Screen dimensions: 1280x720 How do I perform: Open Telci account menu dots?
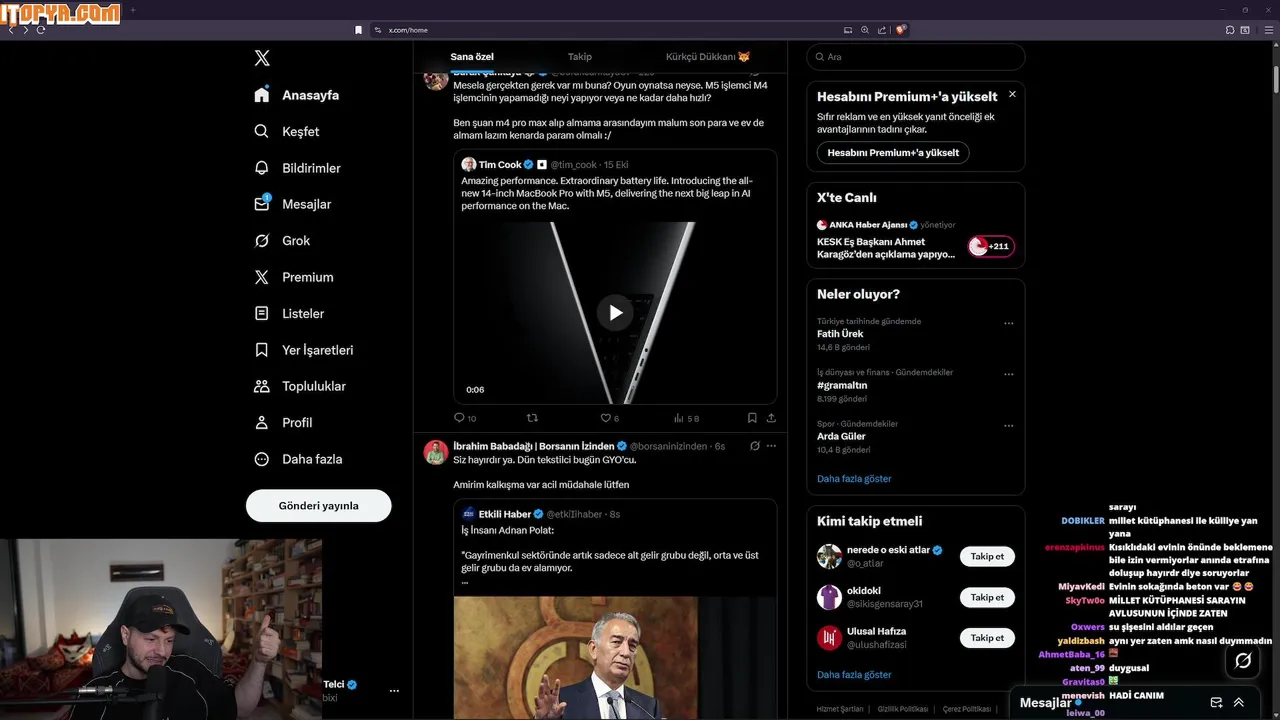click(x=394, y=691)
